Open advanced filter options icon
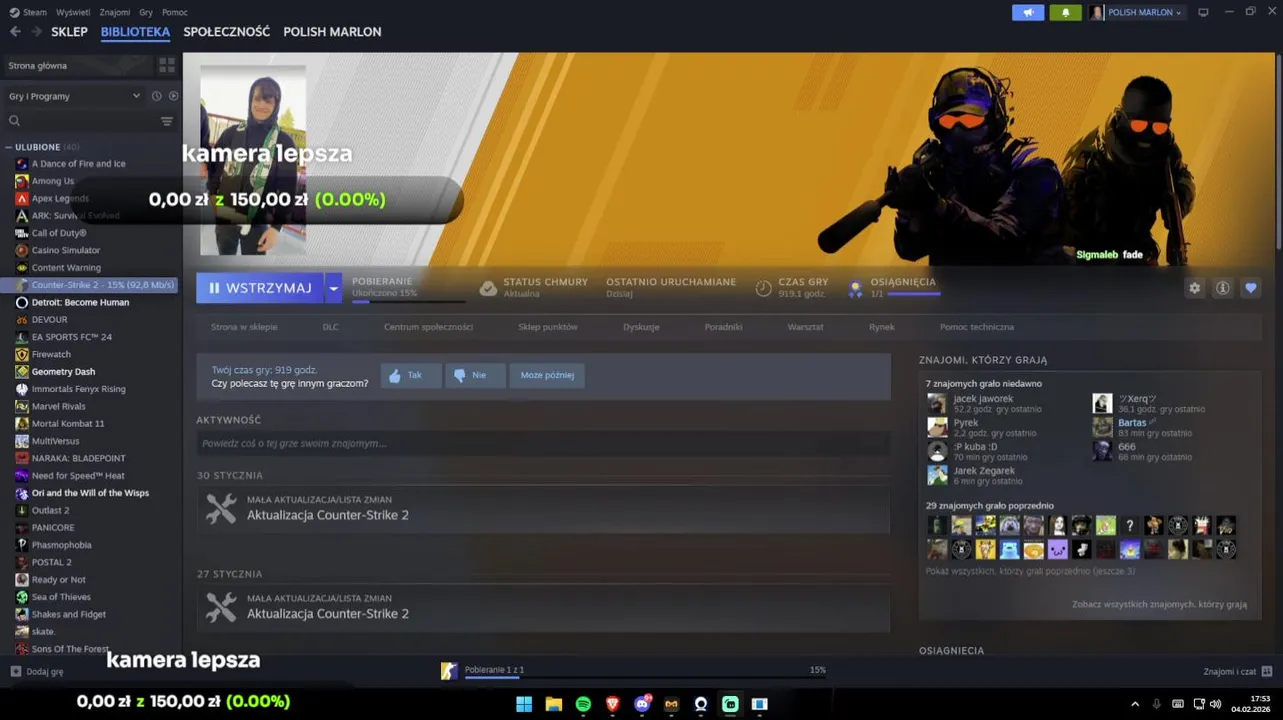The image size is (1283, 720). [167, 121]
